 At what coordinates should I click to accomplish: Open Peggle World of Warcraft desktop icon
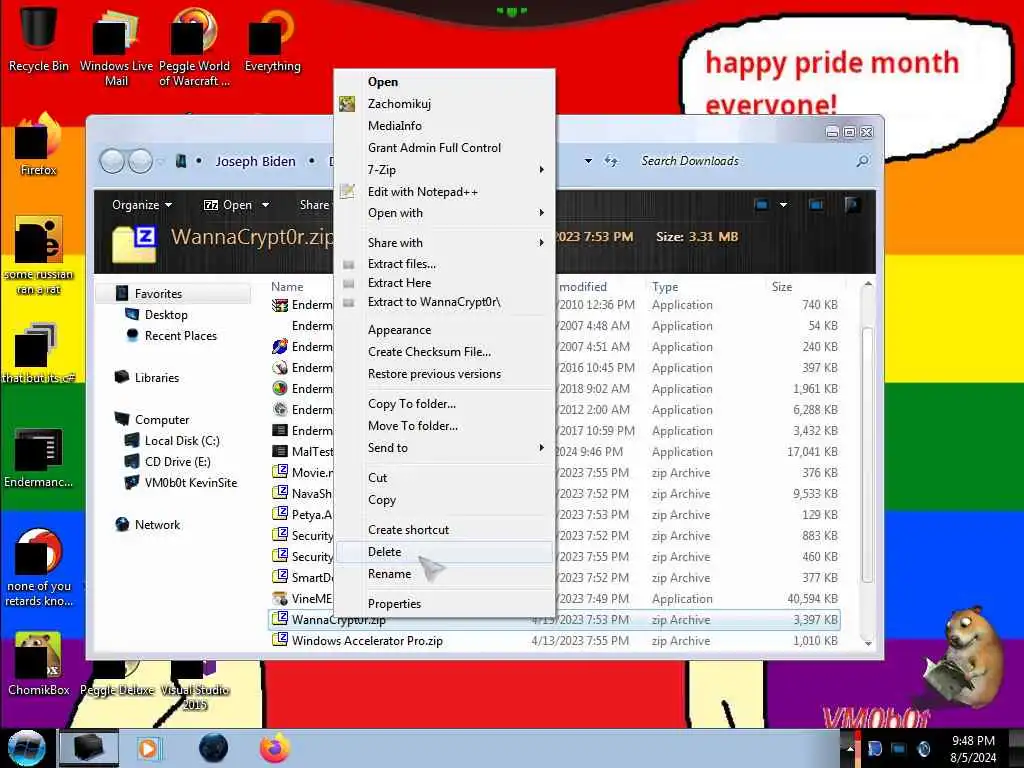194,46
